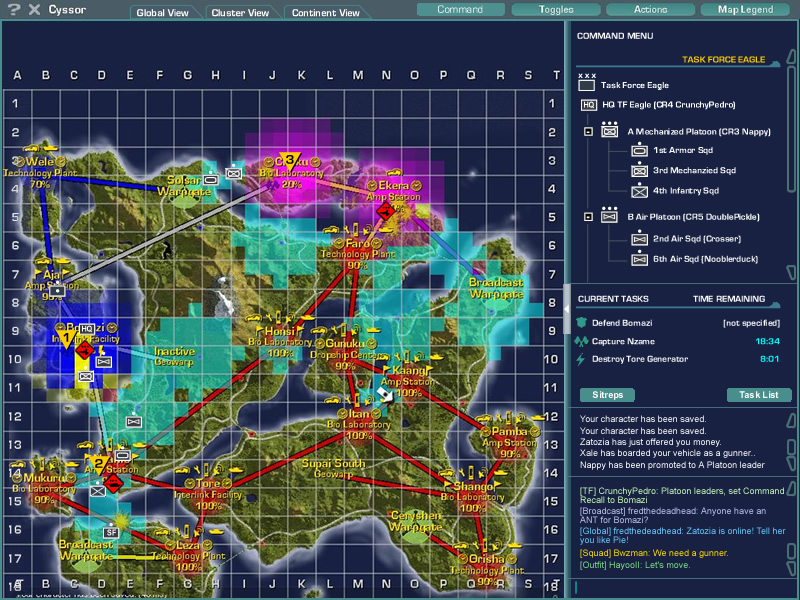Click the 2nd Air Sqd unit icon

(x=639, y=238)
